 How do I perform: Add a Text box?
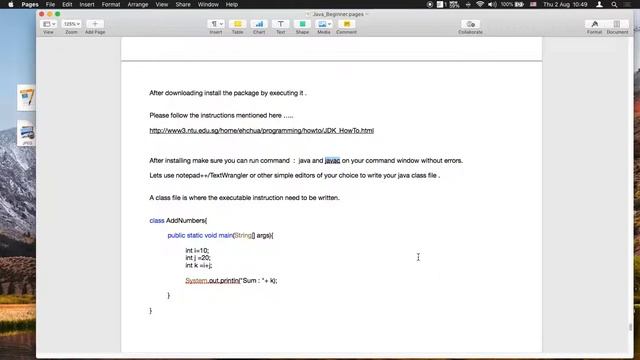pyautogui.click(x=280, y=24)
